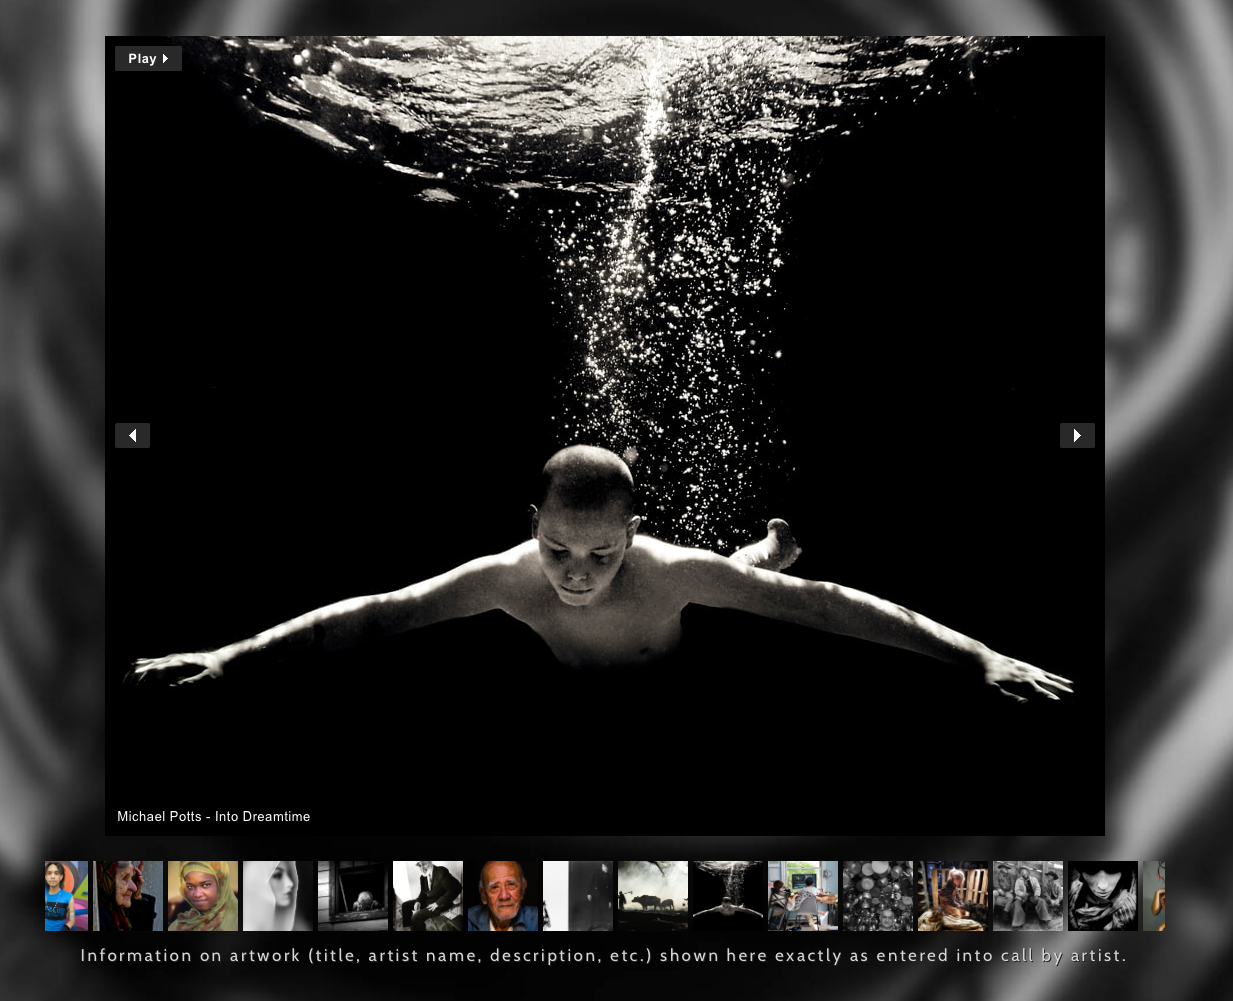Choose thumbnail of woman in green hijab
The width and height of the screenshot is (1233, 1001).
coord(203,896)
